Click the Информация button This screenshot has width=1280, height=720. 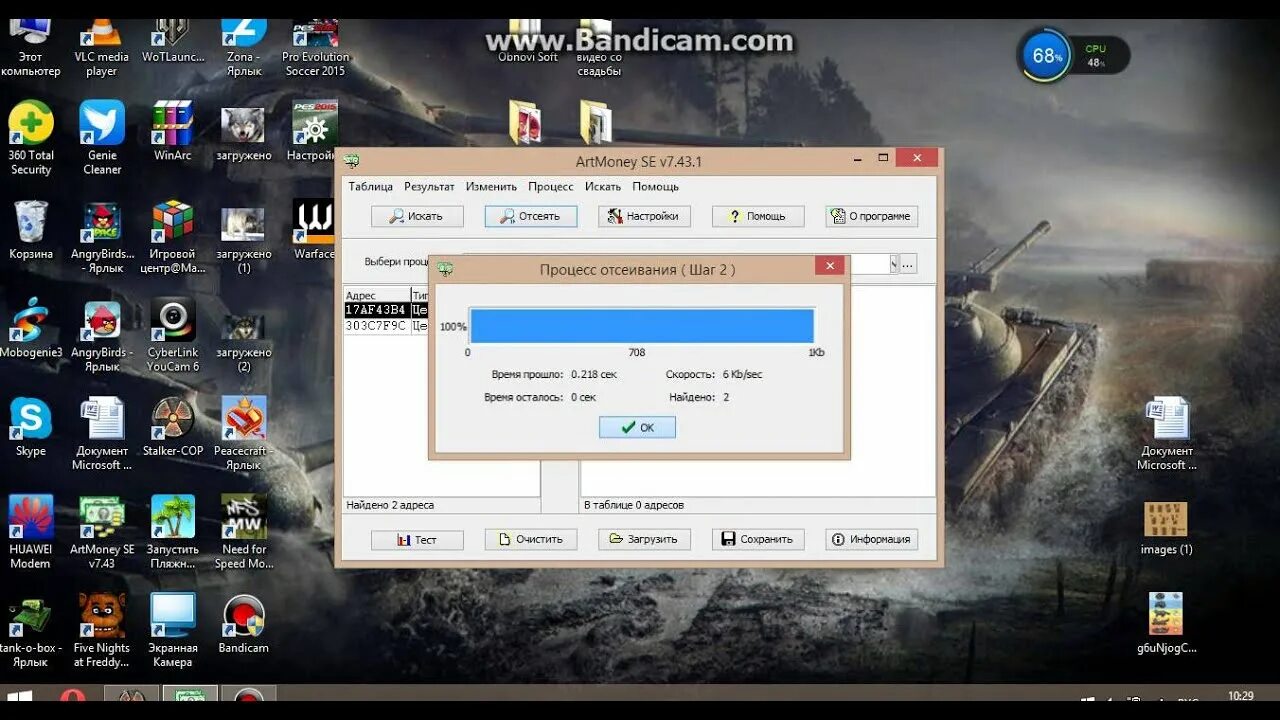tap(871, 539)
